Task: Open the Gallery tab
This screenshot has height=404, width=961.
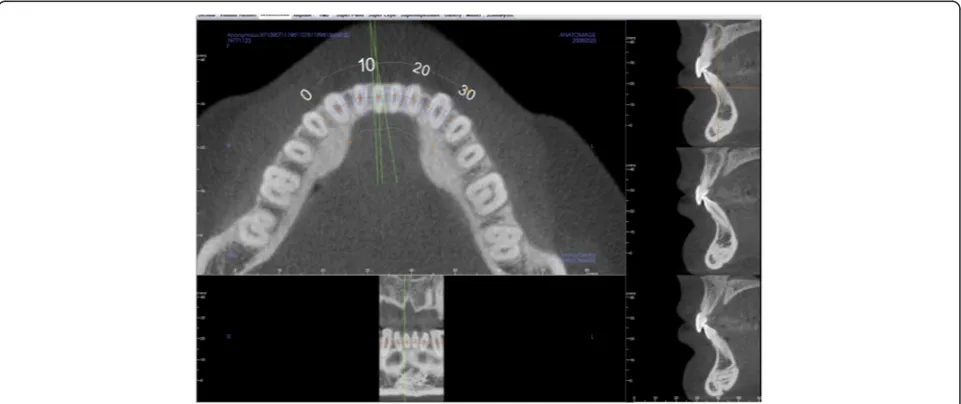Action: [x=452, y=15]
